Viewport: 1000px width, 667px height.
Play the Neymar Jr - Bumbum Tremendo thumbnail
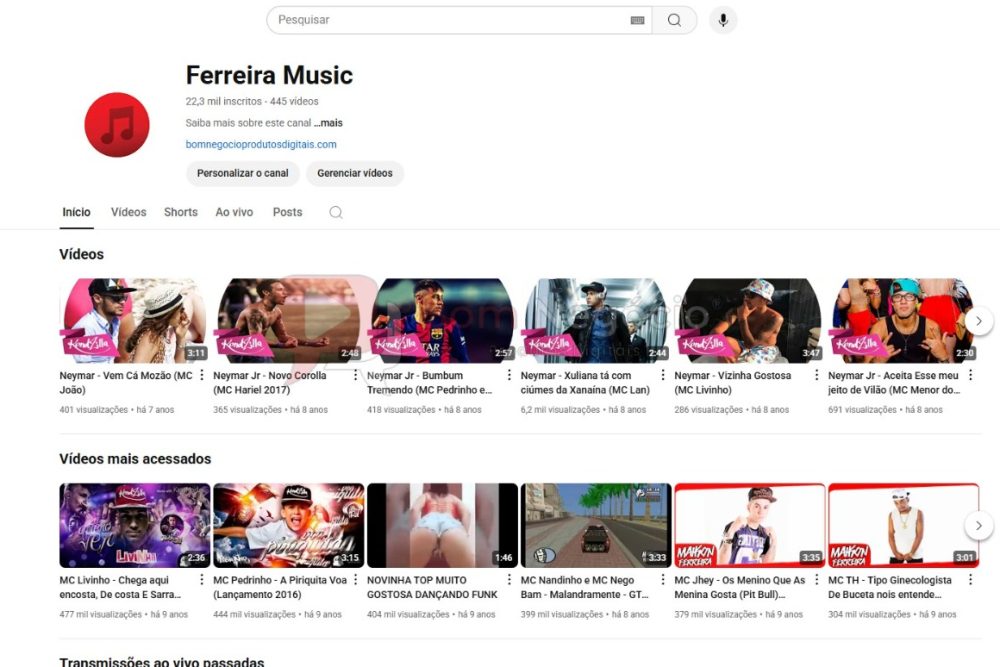click(x=442, y=321)
